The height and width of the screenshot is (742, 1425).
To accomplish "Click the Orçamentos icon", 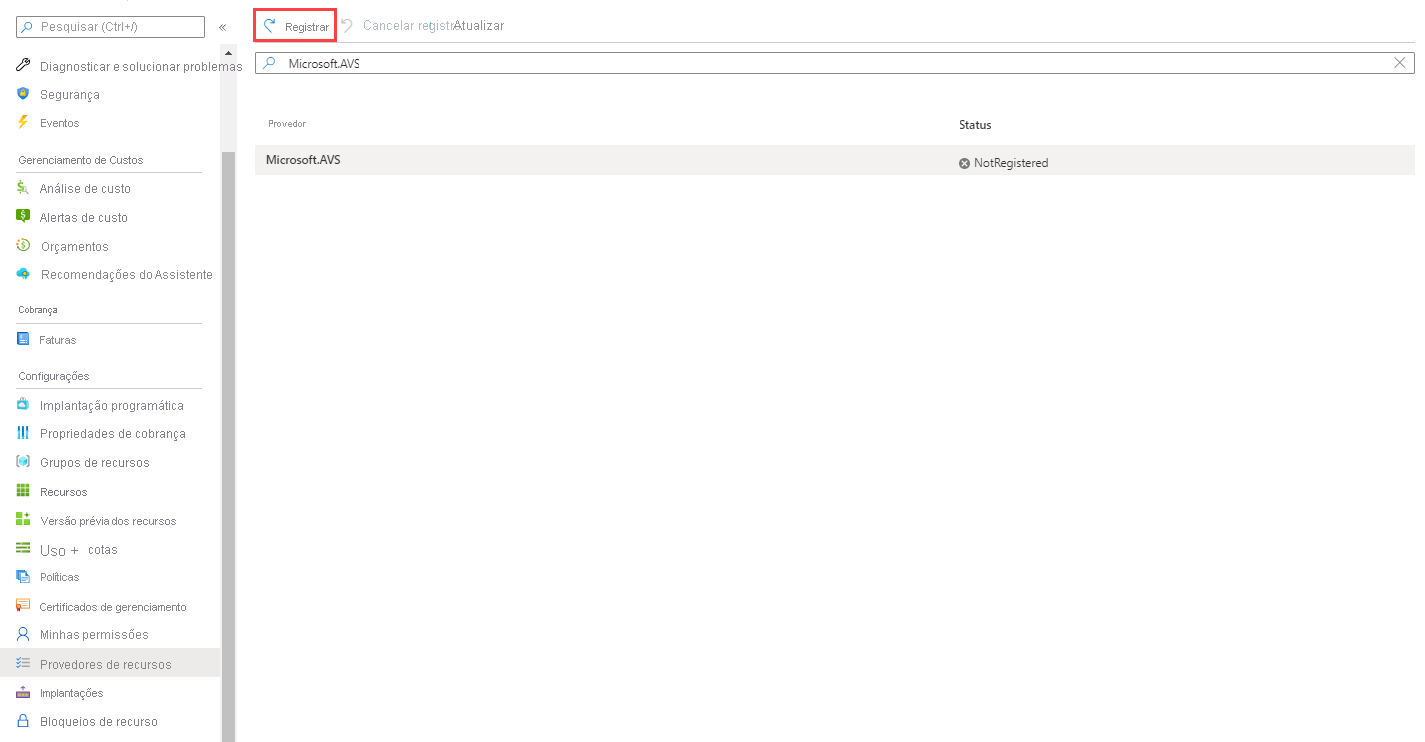I will coord(23,245).
